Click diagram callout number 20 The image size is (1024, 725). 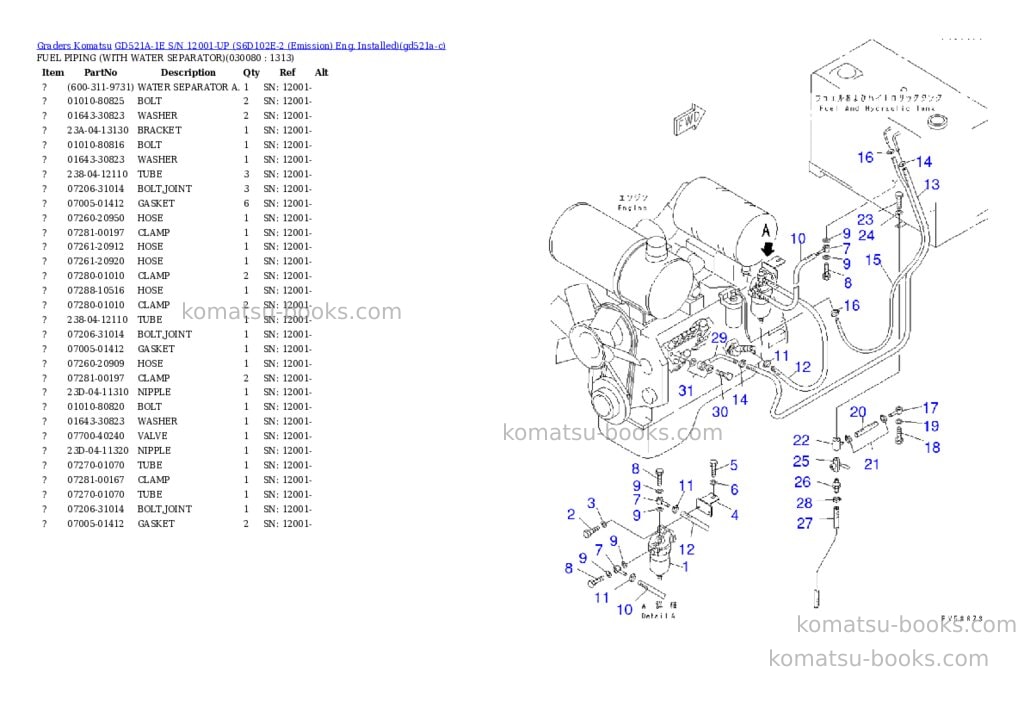(x=858, y=412)
